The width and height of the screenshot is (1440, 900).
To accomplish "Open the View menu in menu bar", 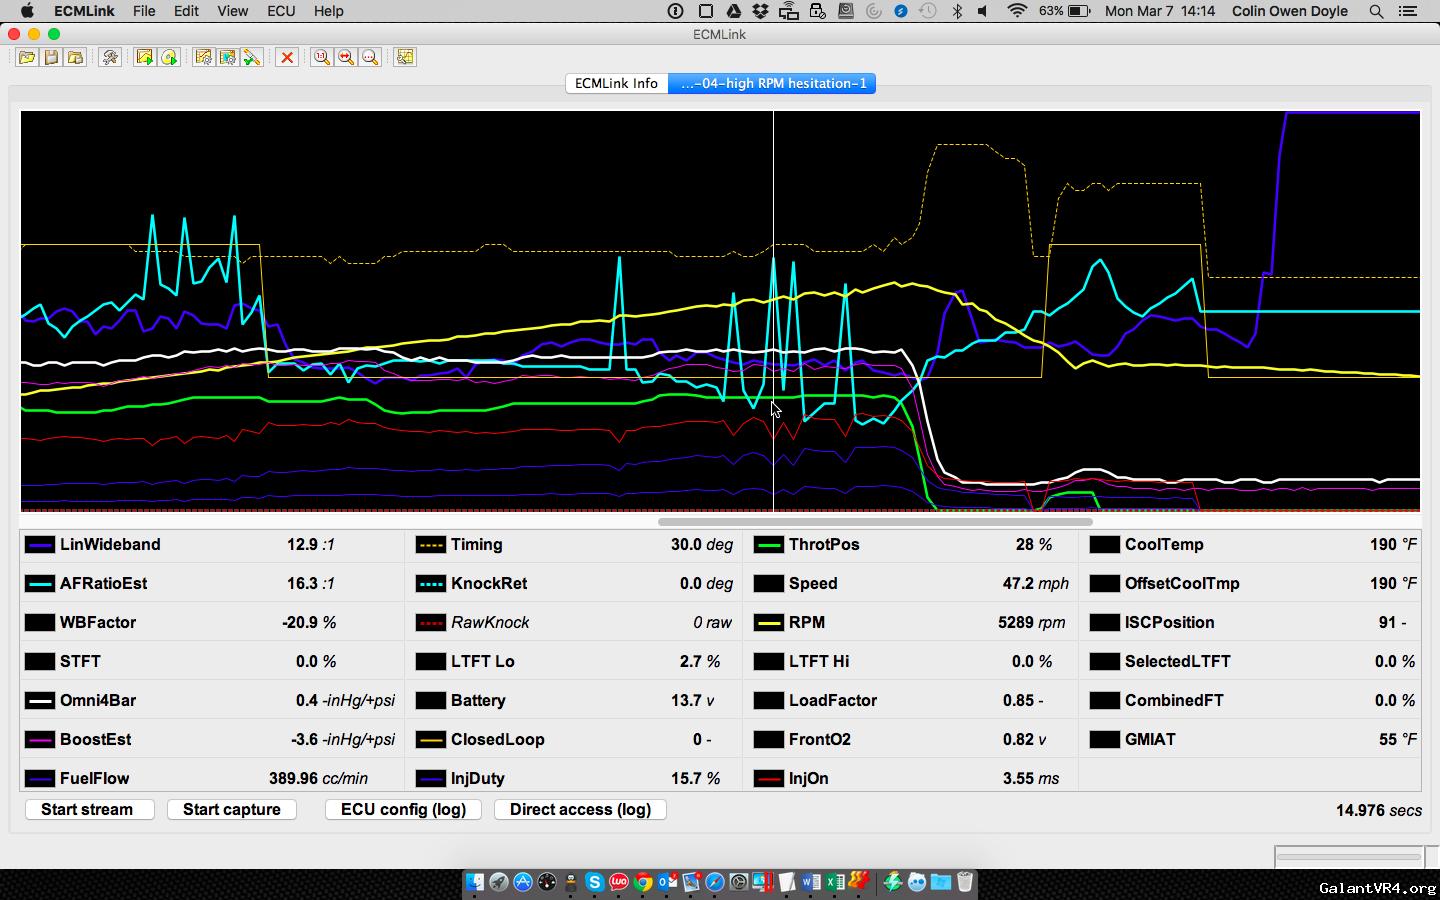I will point(232,11).
